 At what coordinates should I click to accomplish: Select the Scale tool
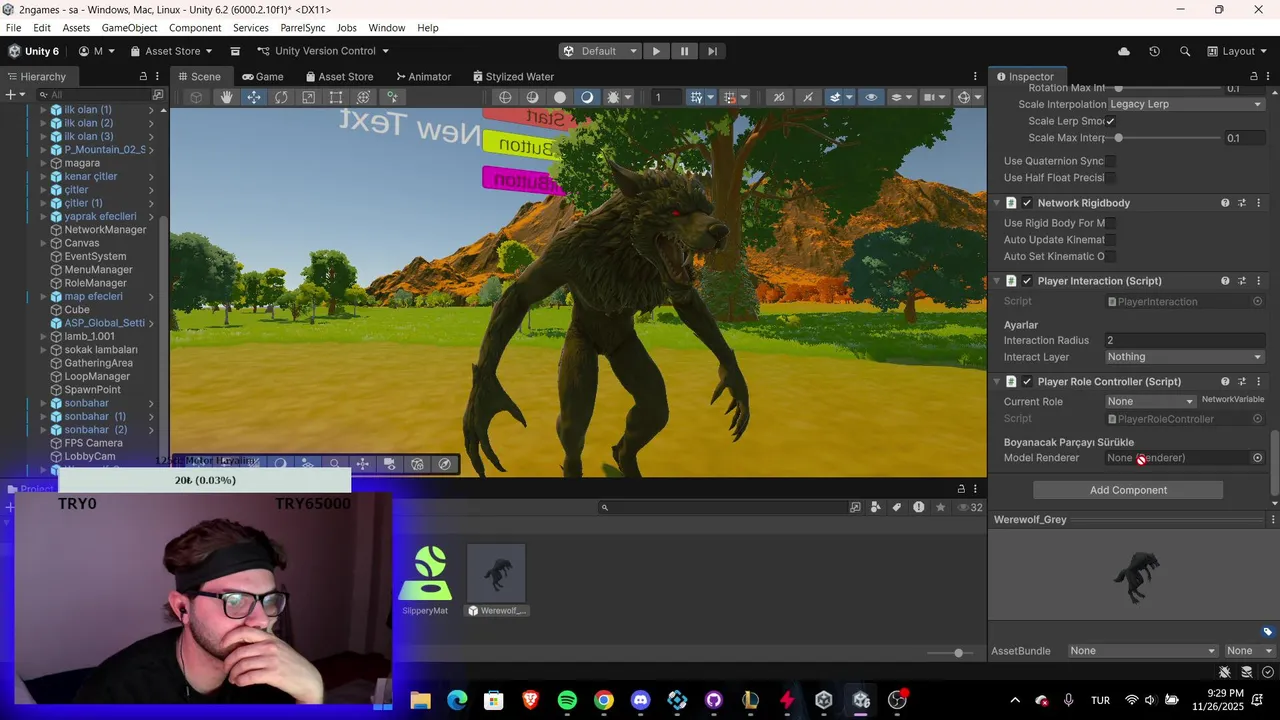pos(308,97)
